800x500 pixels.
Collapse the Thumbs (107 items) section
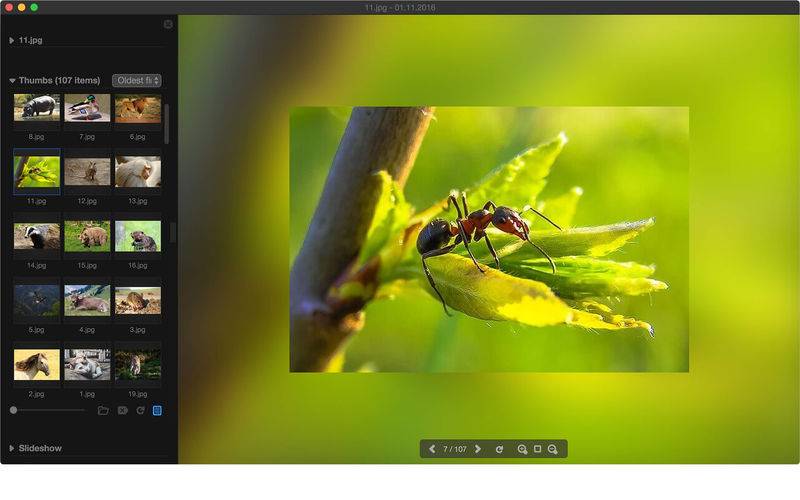pyautogui.click(x=12, y=80)
